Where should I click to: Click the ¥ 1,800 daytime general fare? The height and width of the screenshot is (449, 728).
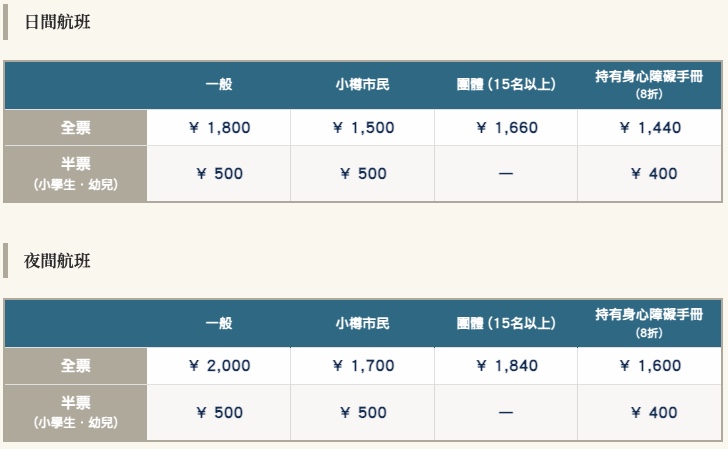219,128
